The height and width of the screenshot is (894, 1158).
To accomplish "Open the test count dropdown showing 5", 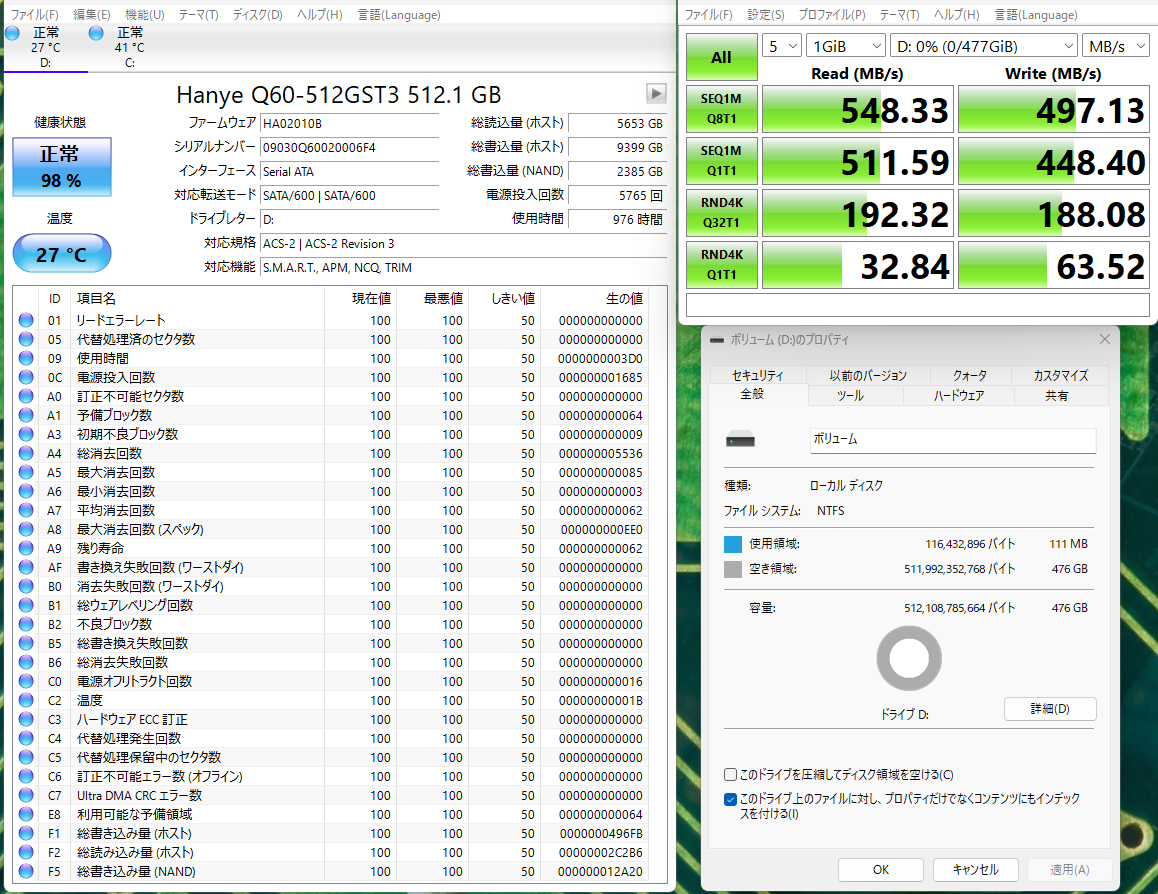I will (x=782, y=46).
